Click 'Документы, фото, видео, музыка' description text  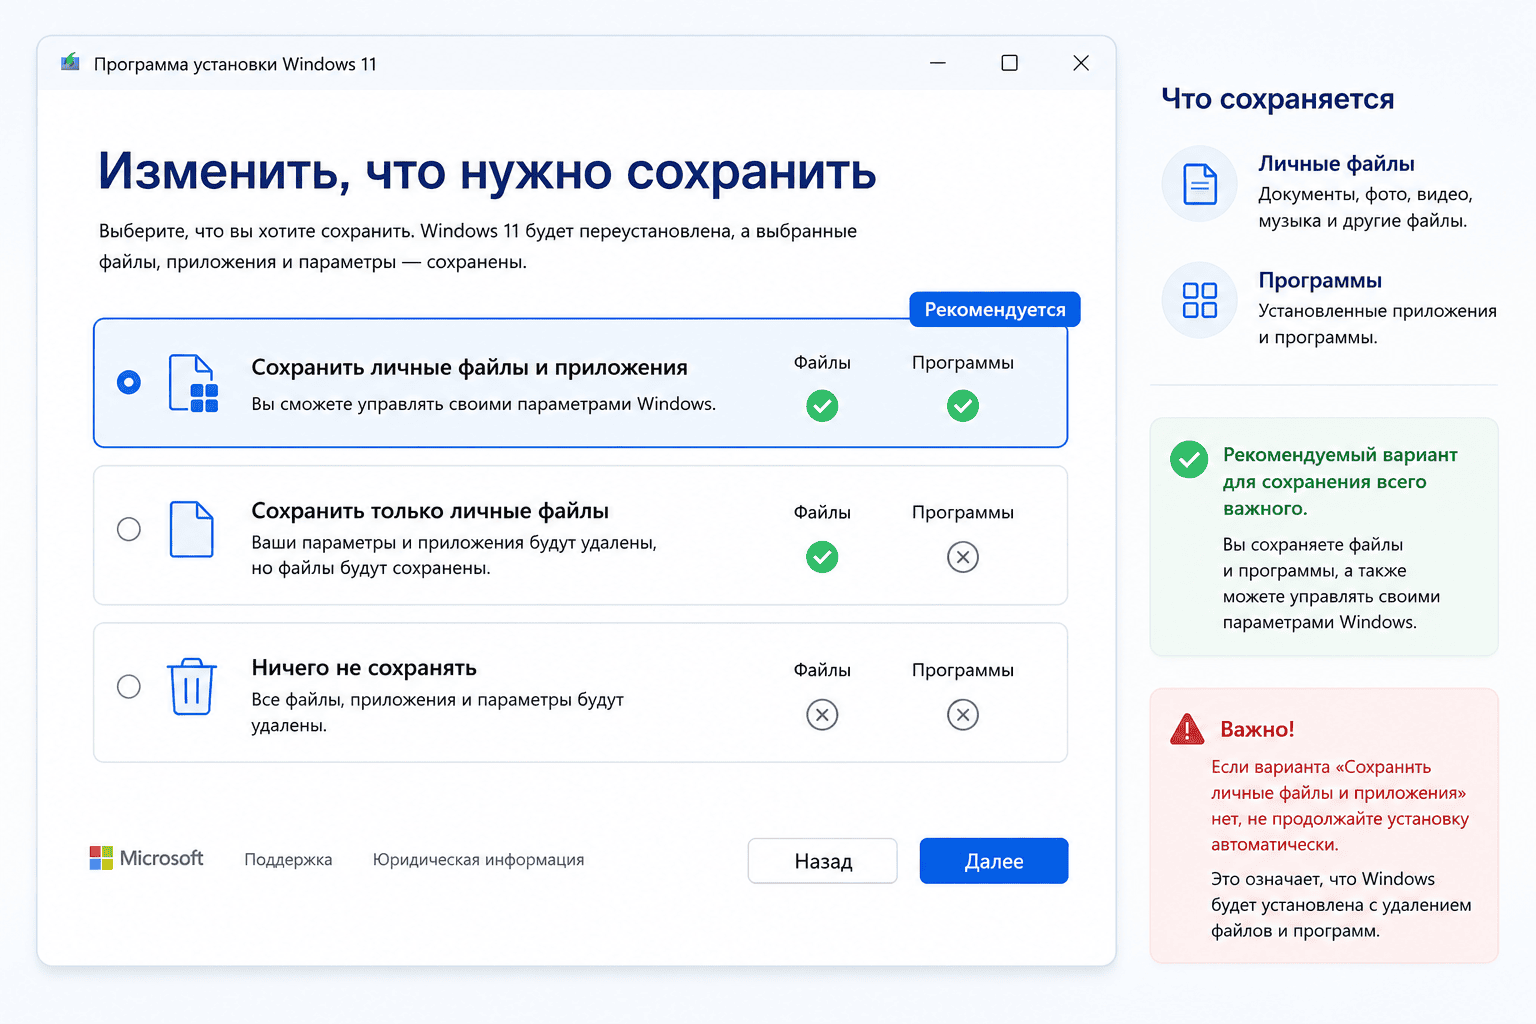coord(1365,207)
